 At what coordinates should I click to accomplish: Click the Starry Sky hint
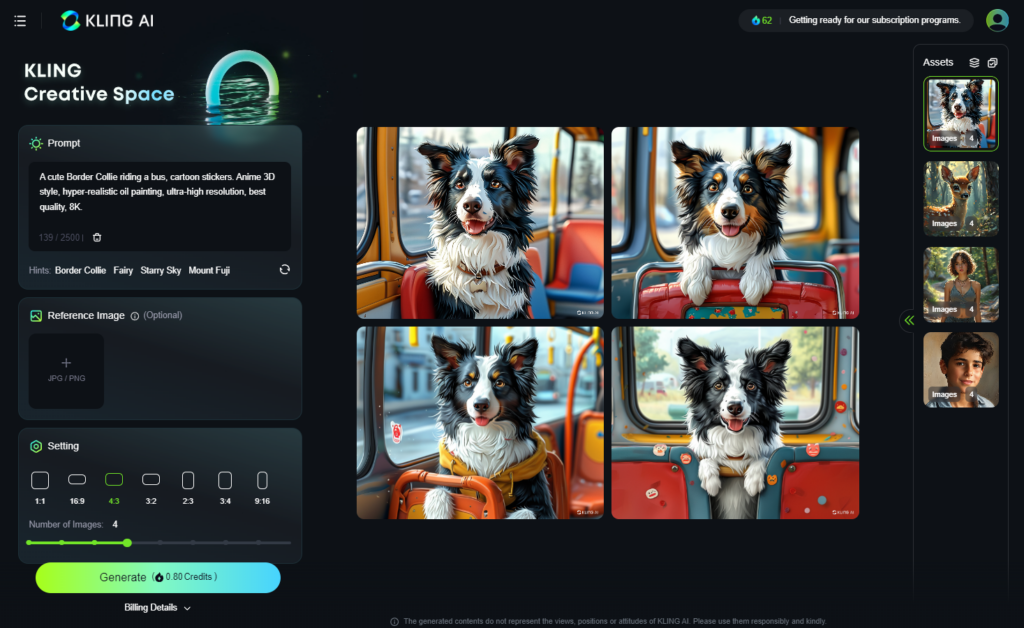(x=161, y=270)
